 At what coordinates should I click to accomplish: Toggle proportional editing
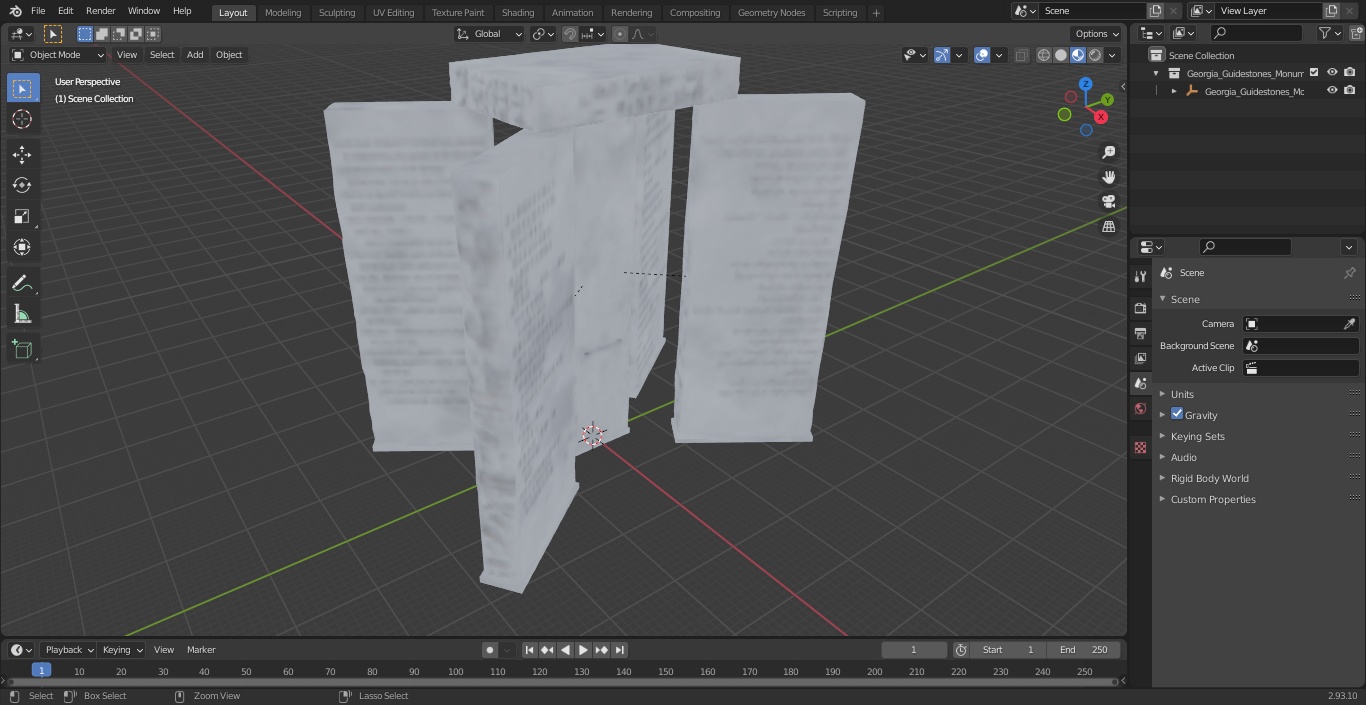click(x=620, y=34)
